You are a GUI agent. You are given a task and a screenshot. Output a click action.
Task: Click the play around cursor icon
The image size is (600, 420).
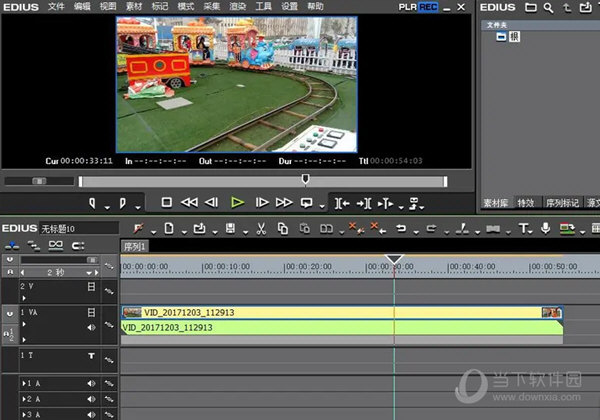point(385,203)
